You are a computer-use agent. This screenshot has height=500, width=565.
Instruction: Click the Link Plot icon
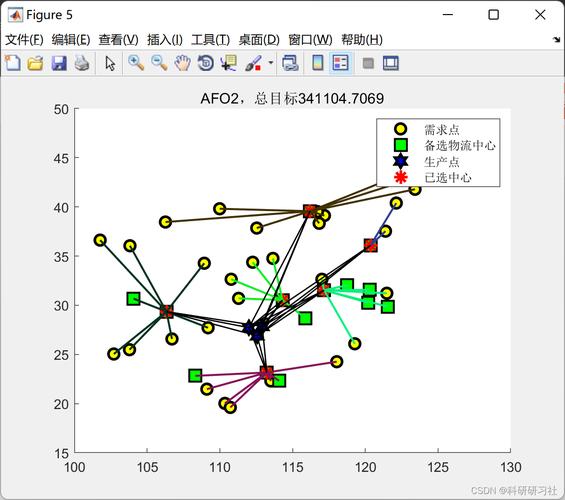pyautogui.click(x=290, y=63)
